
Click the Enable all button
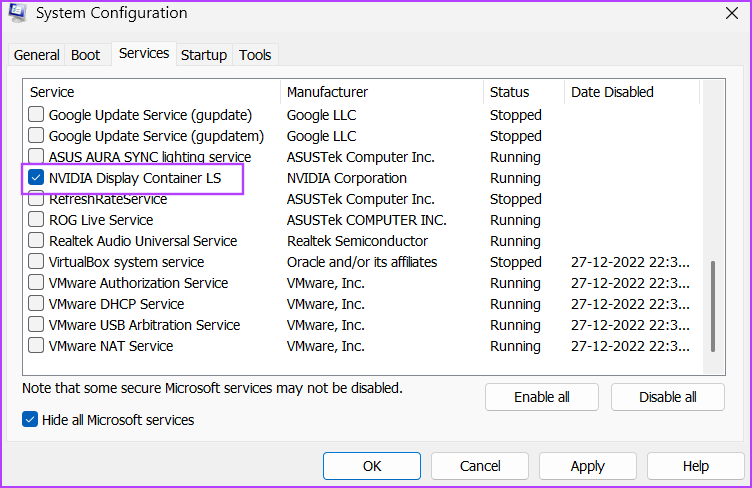[x=542, y=397]
